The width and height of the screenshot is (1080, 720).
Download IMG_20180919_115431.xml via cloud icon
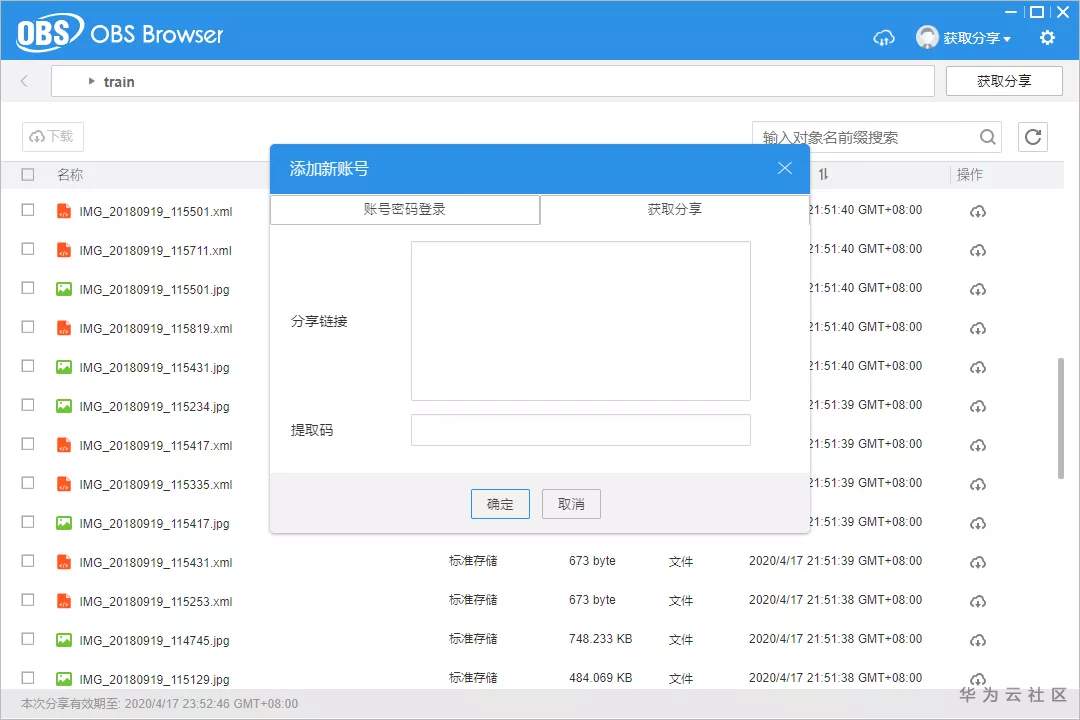[978, 563]
